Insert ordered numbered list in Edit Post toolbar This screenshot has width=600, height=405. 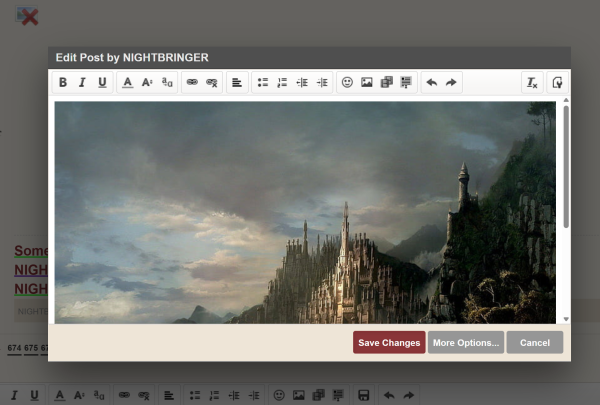click(282, 82)
